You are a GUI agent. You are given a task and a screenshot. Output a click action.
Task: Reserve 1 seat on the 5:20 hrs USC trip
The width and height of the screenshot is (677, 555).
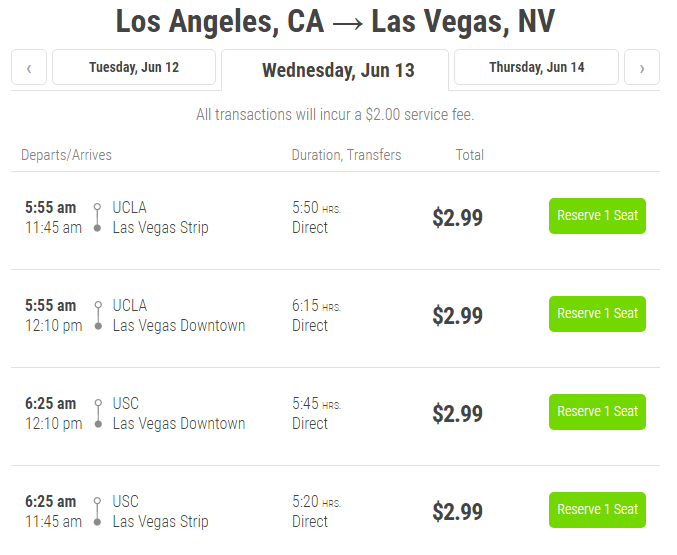click(597, 510)
